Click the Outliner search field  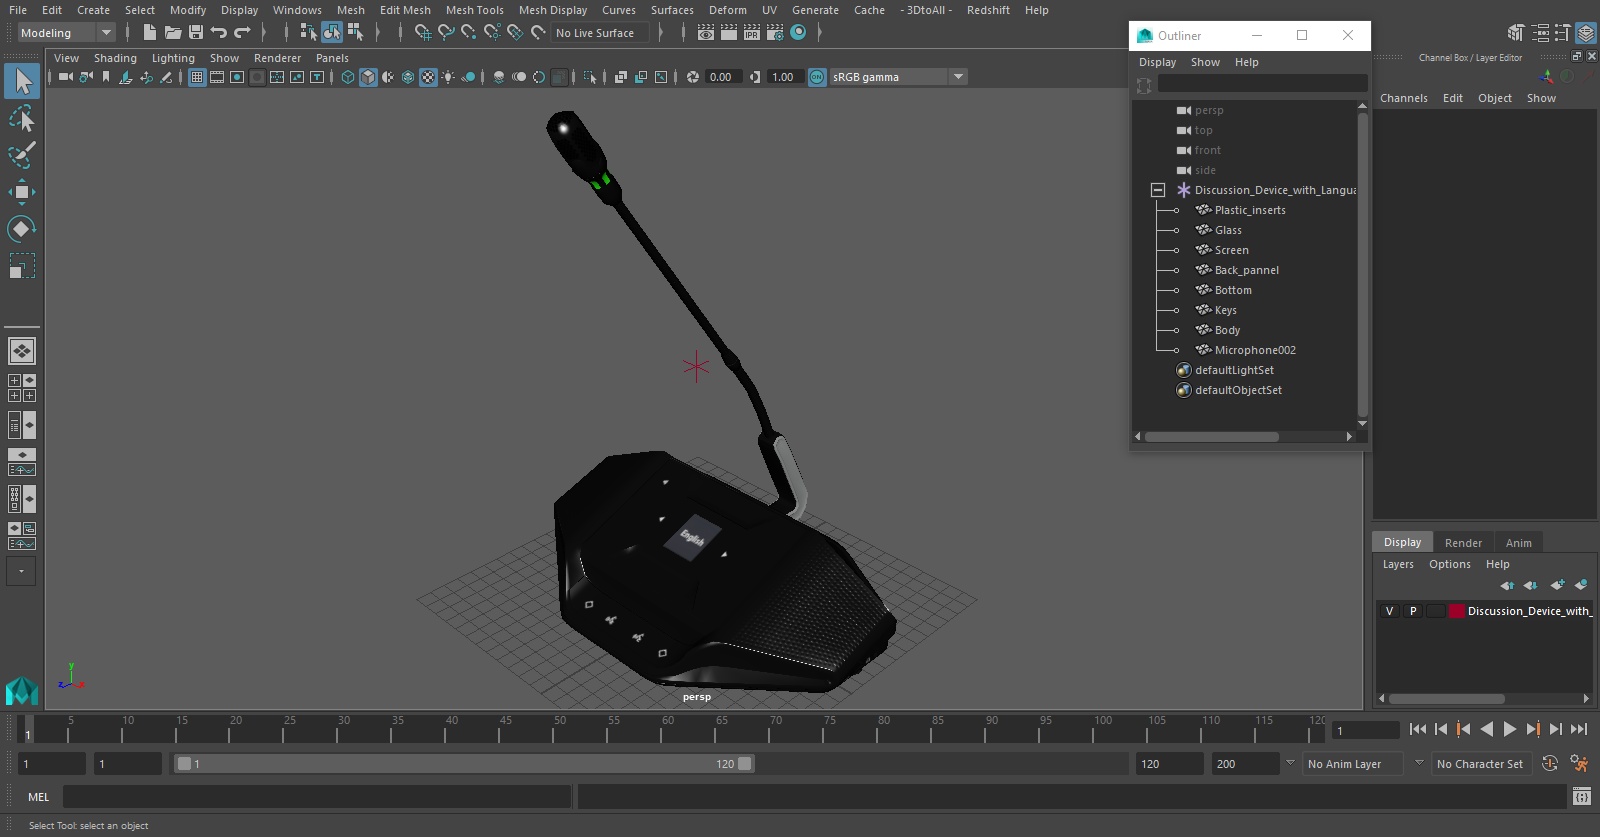point(1262,84)
